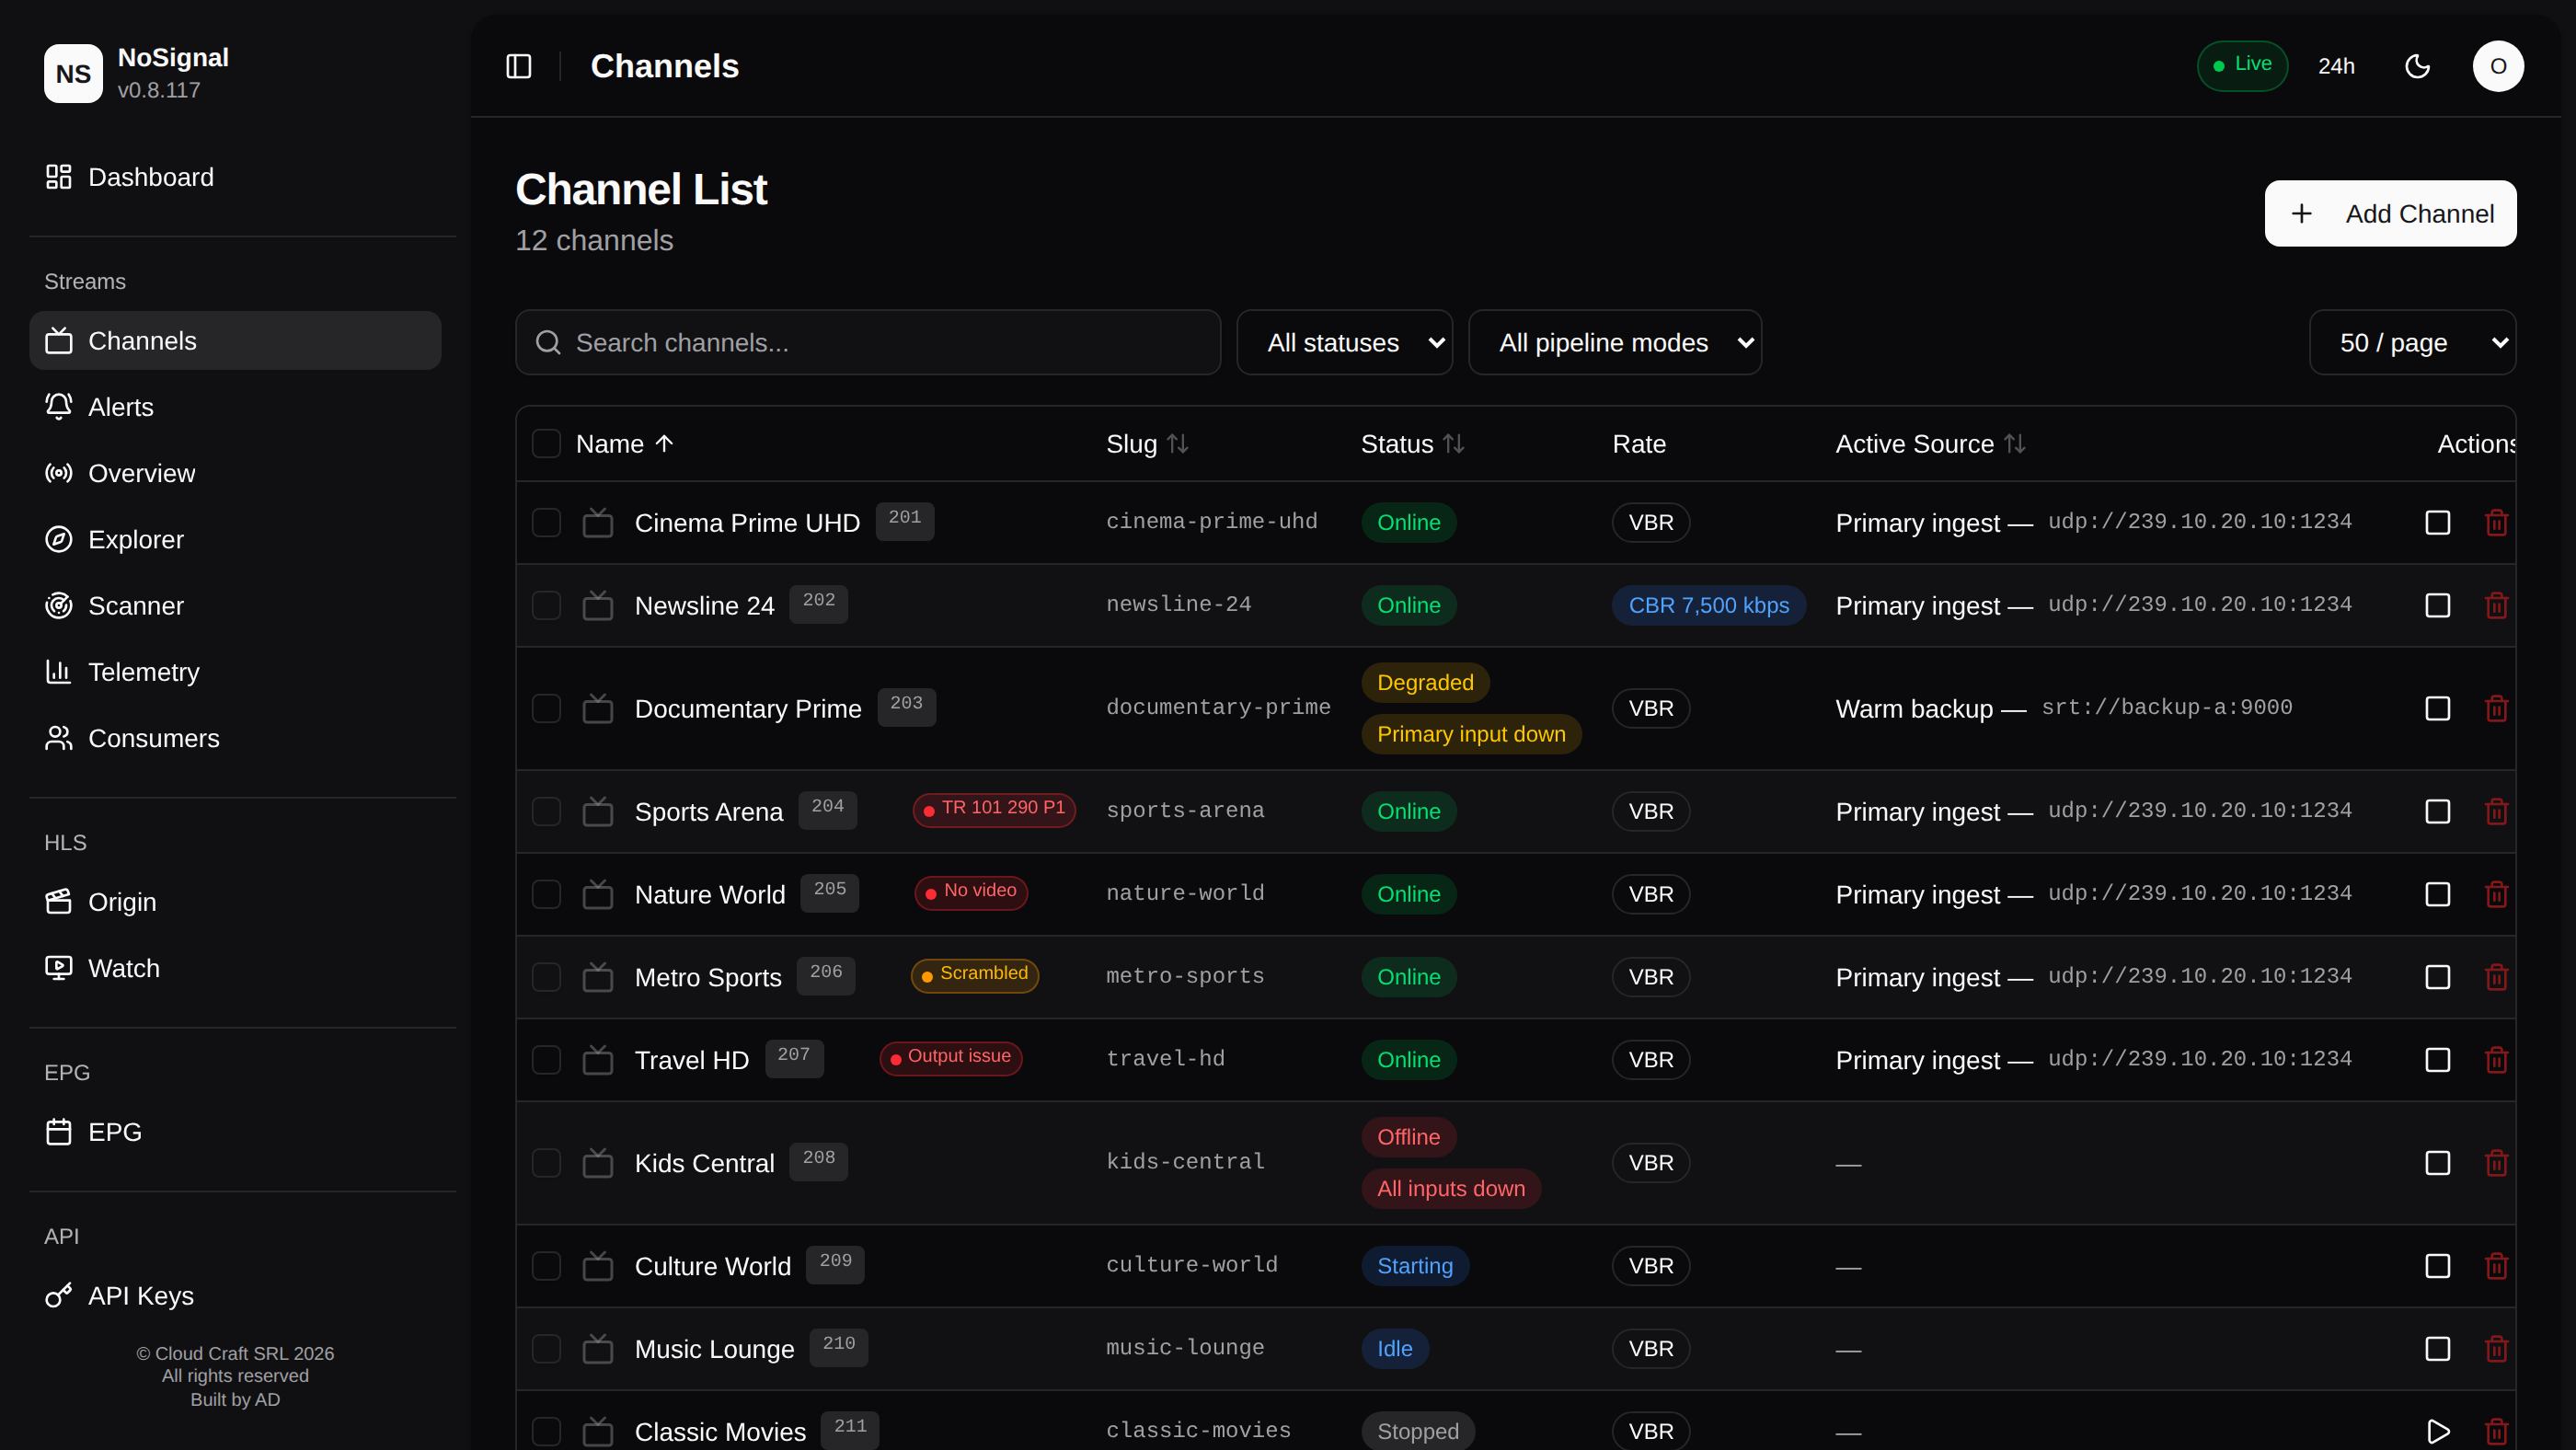Delete the Travel HD channel
This screenshot has width=2576, height=1450.
2496,1060
